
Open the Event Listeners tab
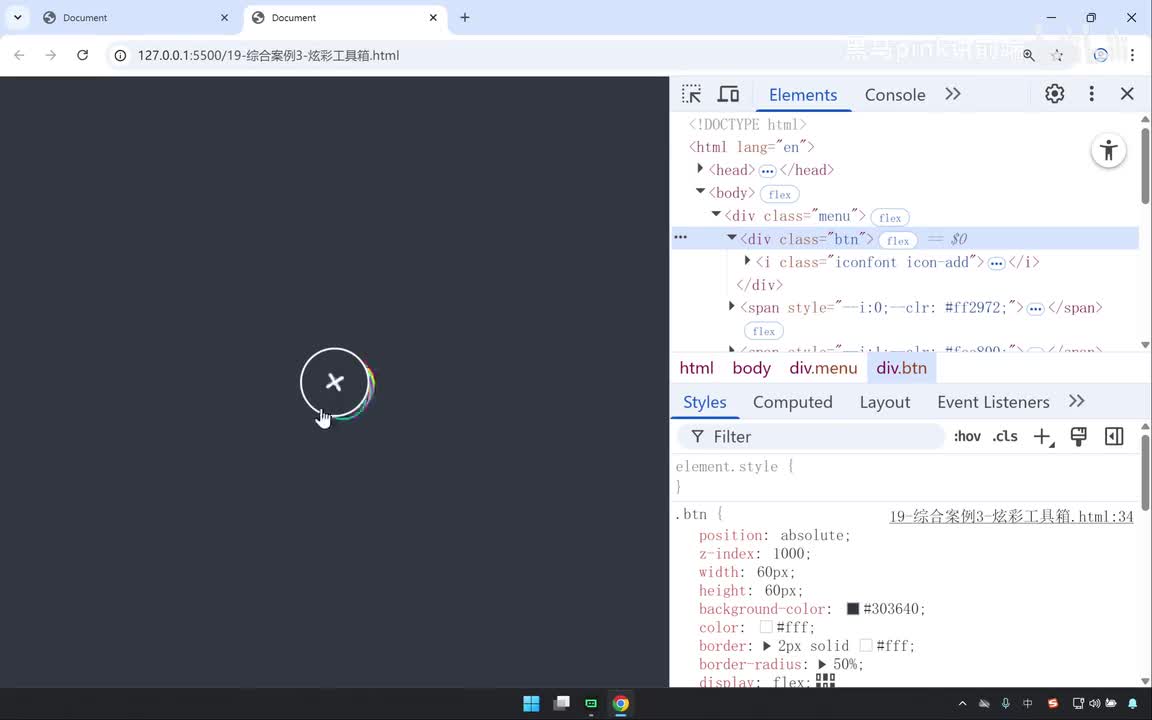(993, 402)
